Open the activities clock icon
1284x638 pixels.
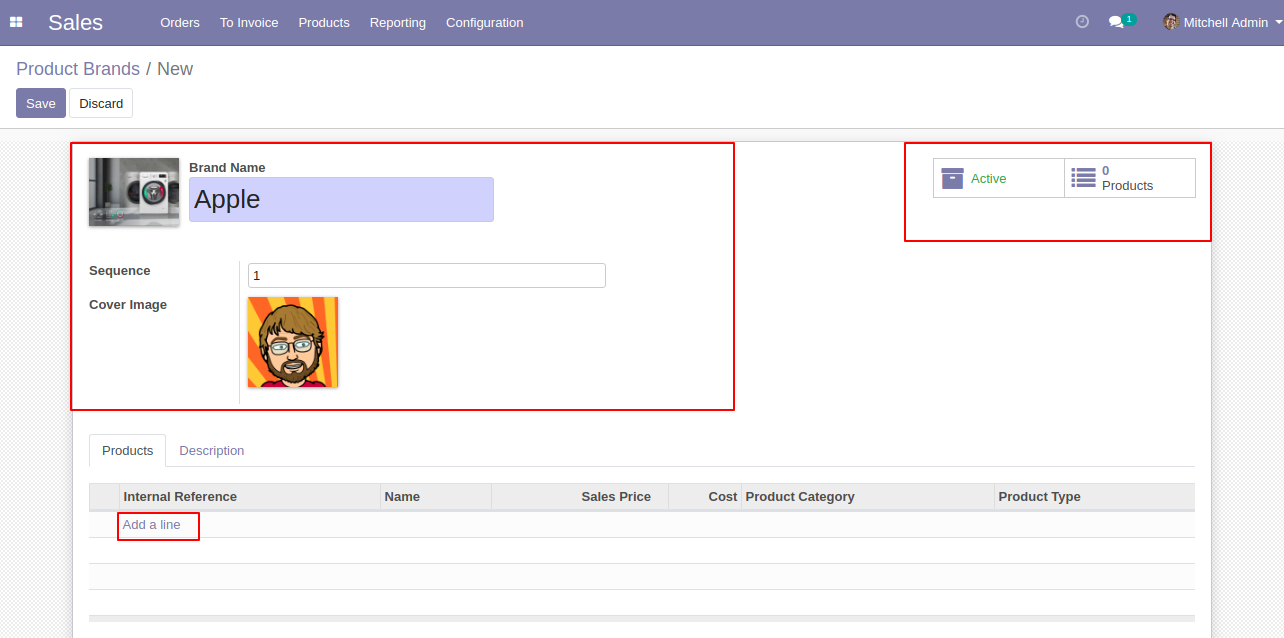tap(1082, 22)
